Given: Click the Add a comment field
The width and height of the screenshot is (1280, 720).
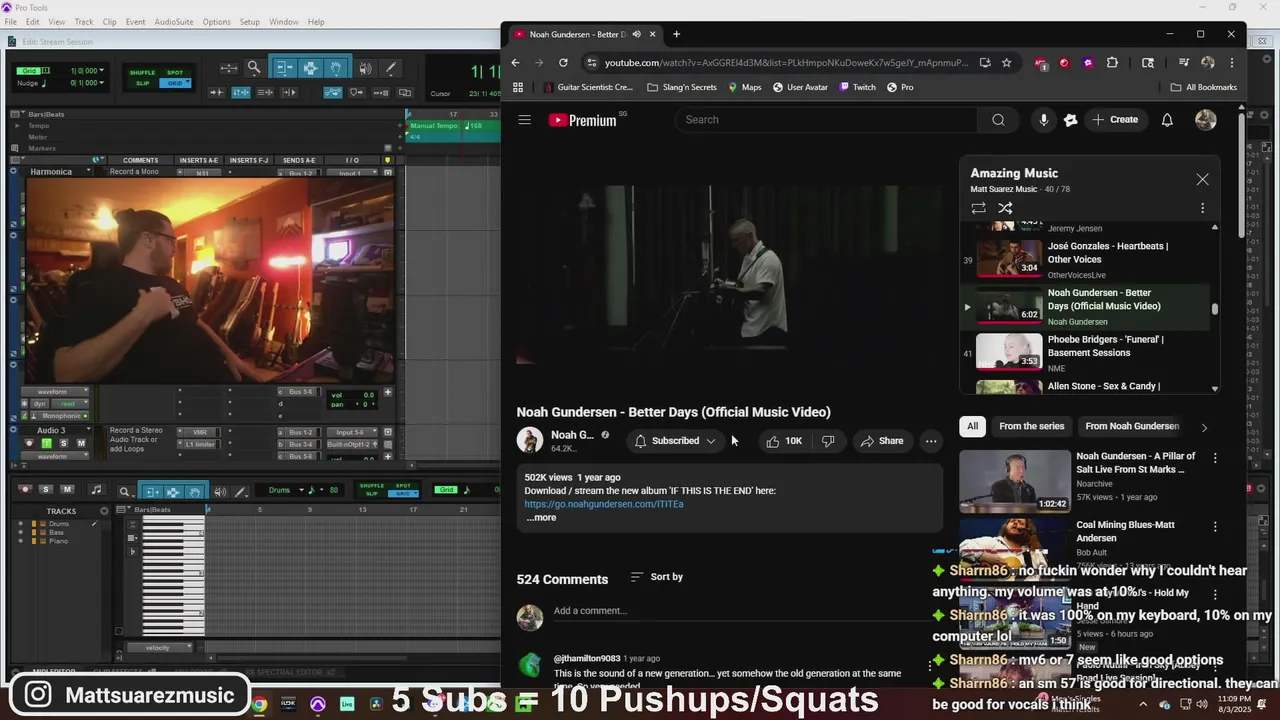Looking at the screenshot, I should pos(745,611).
